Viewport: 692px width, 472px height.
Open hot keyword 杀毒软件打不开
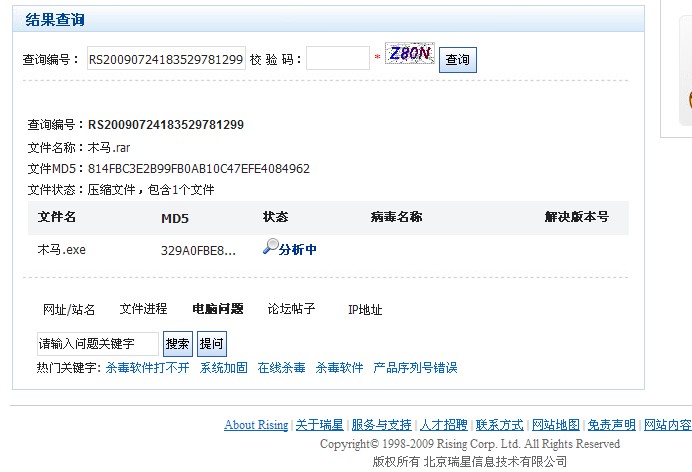coord(147,368)
